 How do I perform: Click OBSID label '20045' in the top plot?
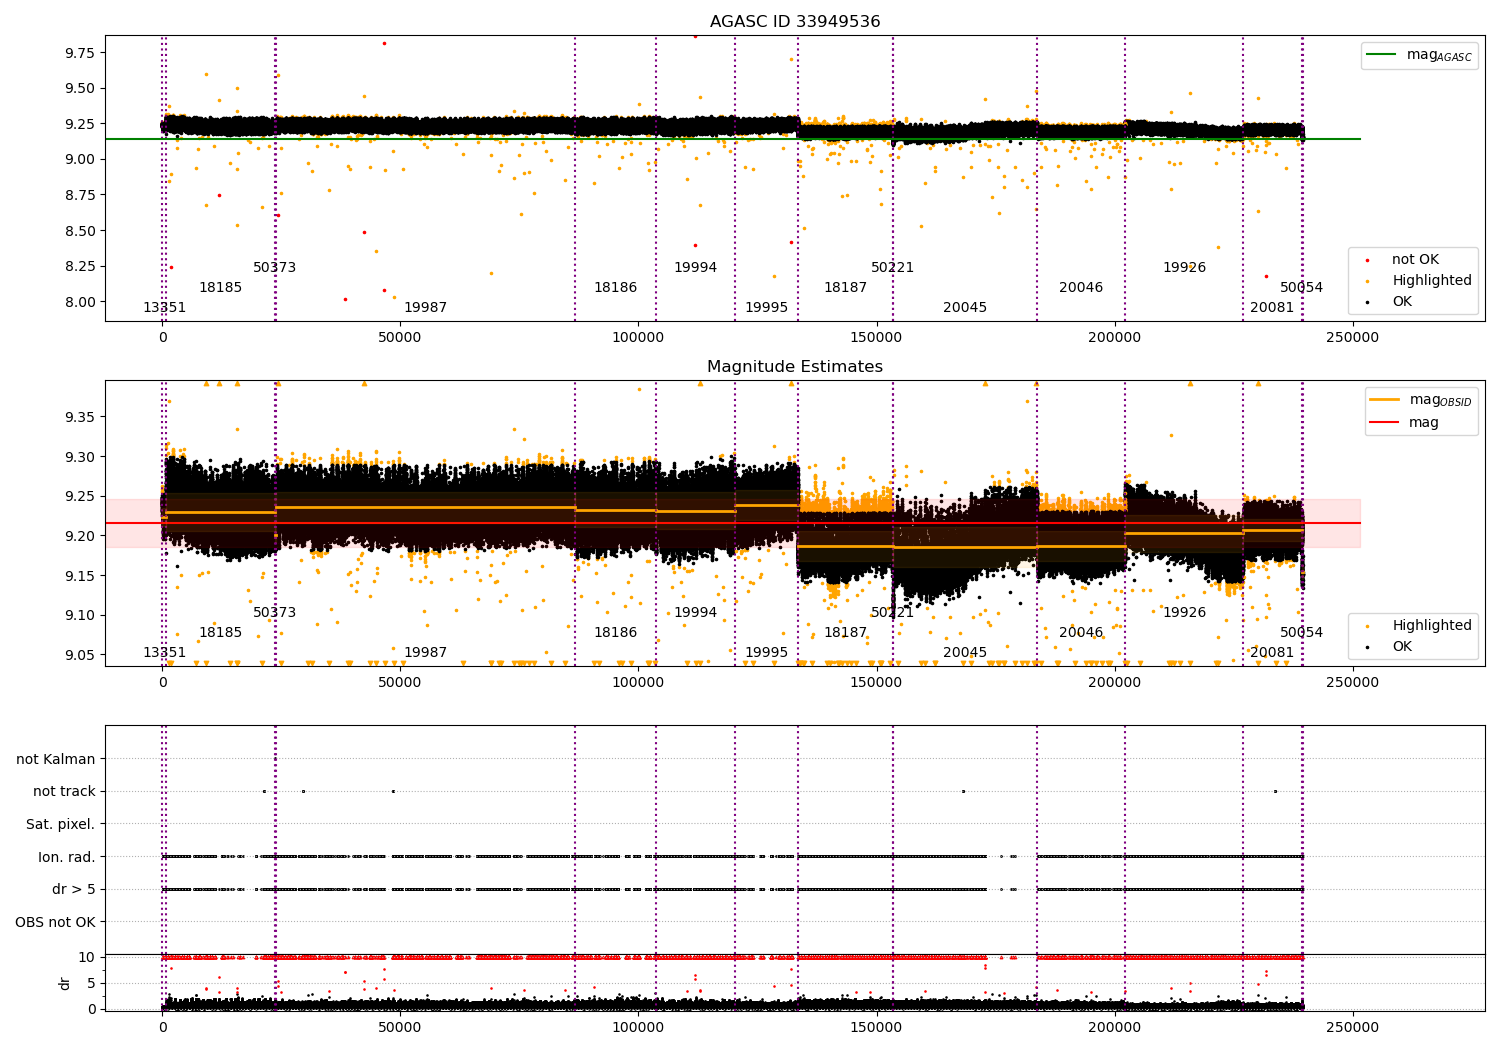(x=965, y=308)
